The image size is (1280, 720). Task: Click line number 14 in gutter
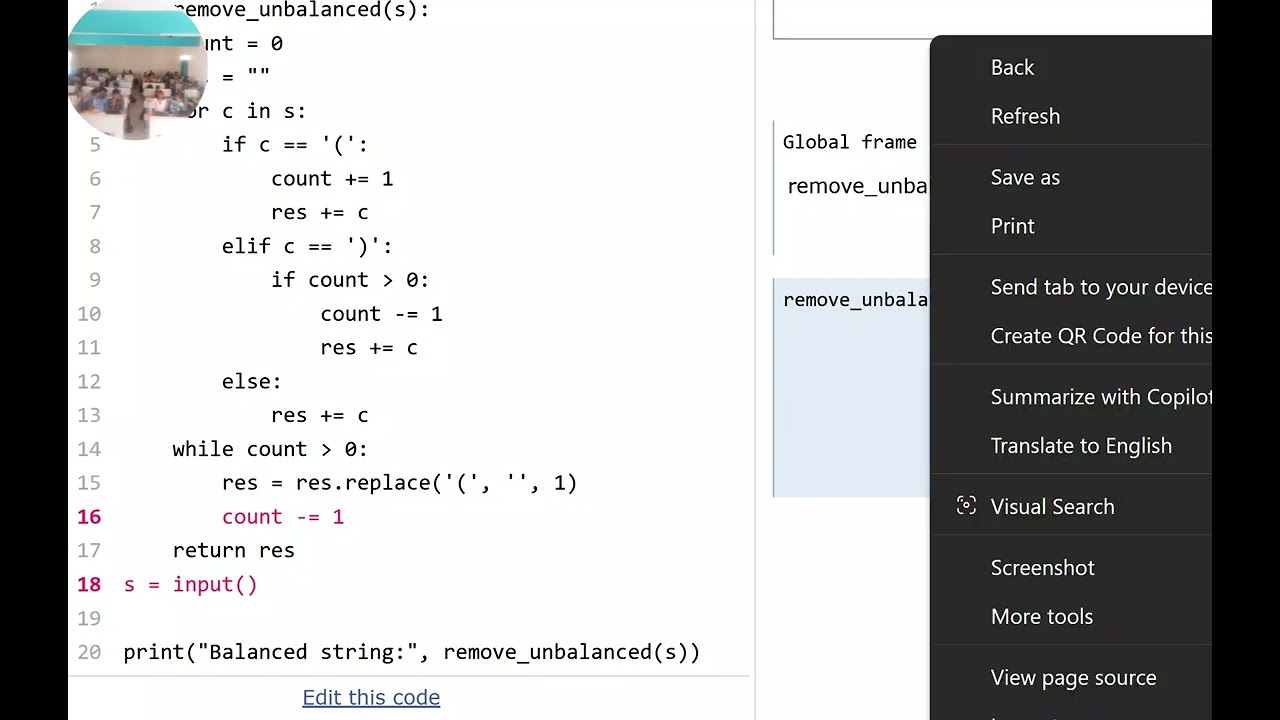point(89,449)
